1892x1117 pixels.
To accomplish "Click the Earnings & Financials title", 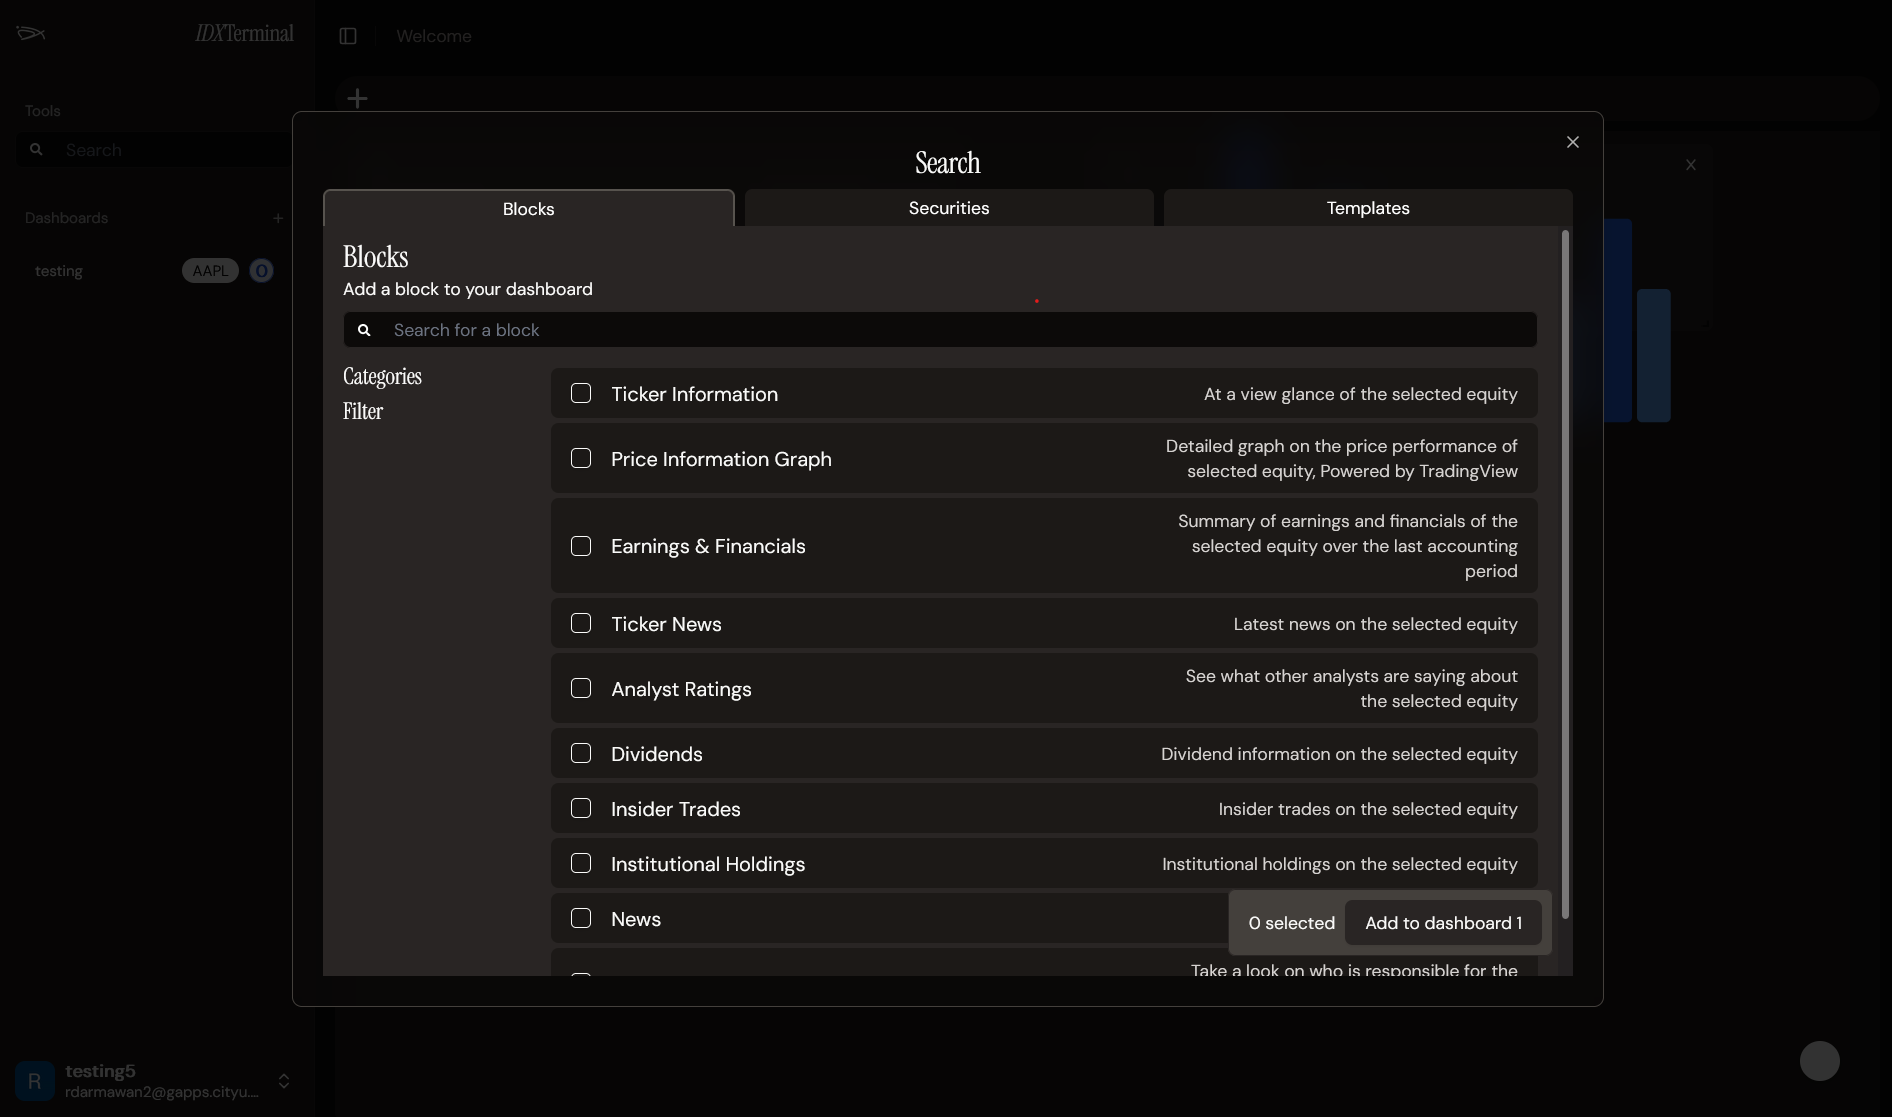I will point(708,546).
